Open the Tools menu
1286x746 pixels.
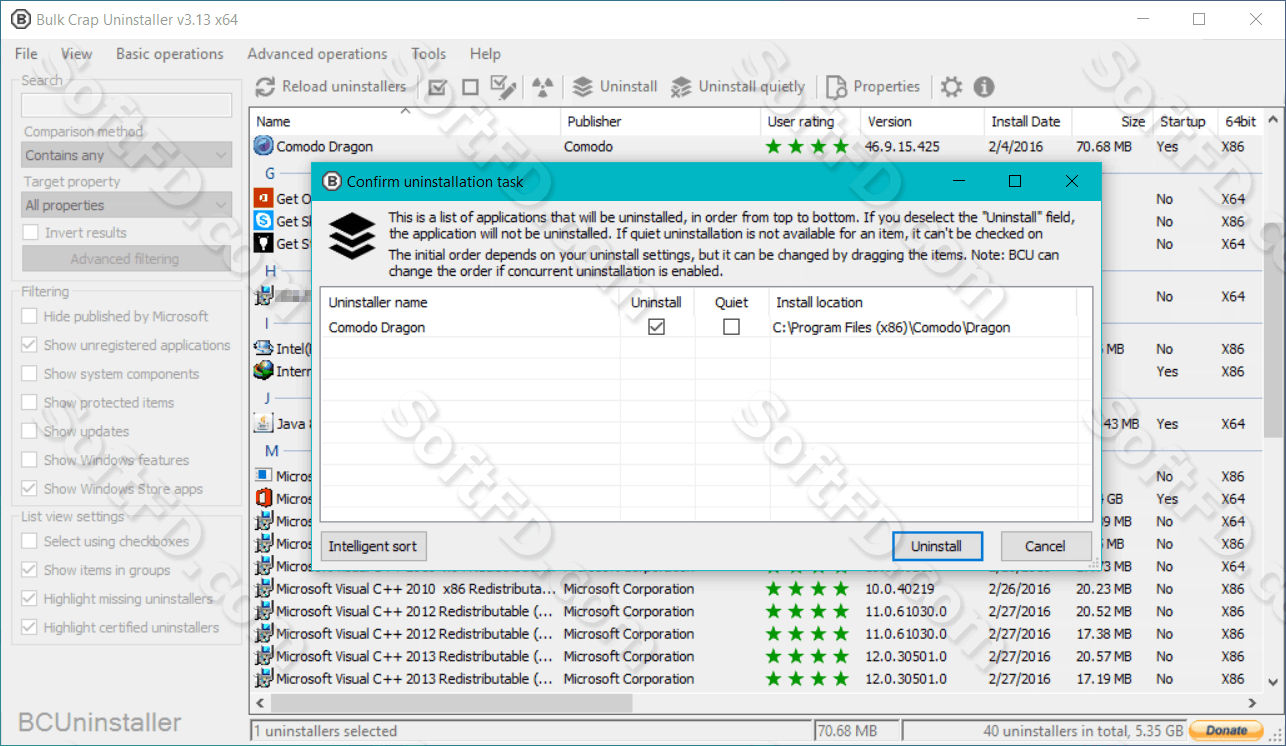point(429,54)
